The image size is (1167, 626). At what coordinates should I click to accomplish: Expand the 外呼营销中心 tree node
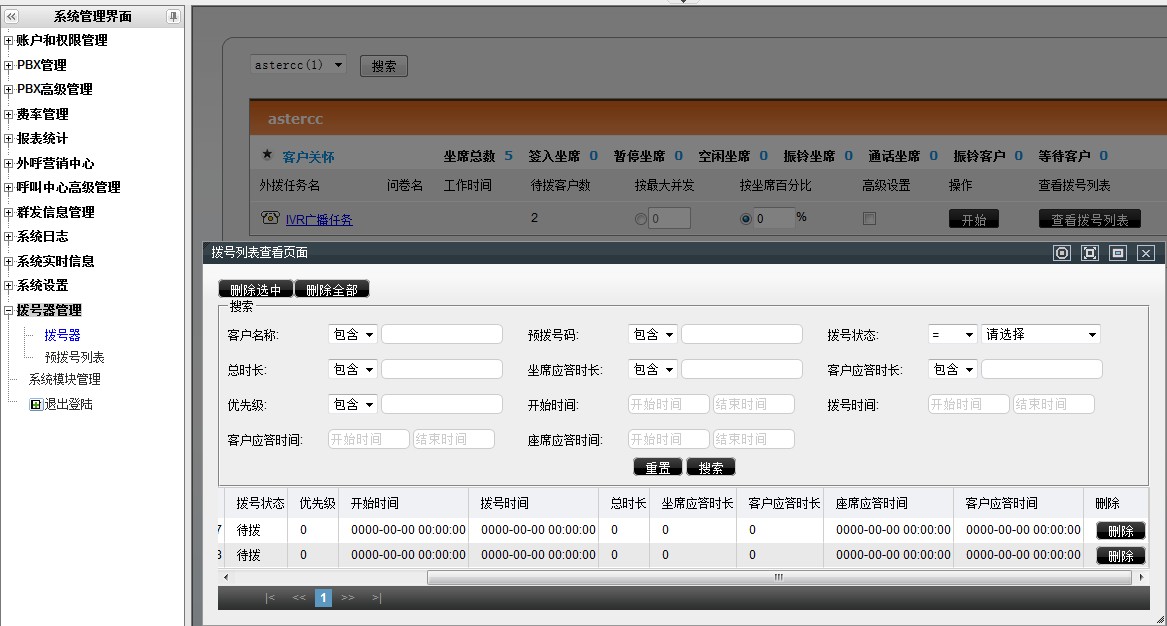(8, 163)
